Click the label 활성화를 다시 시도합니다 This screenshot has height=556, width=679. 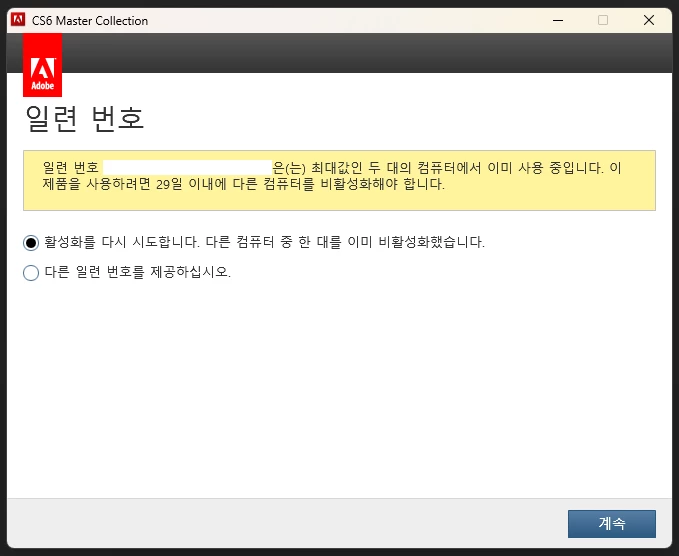tap(122, 242)
